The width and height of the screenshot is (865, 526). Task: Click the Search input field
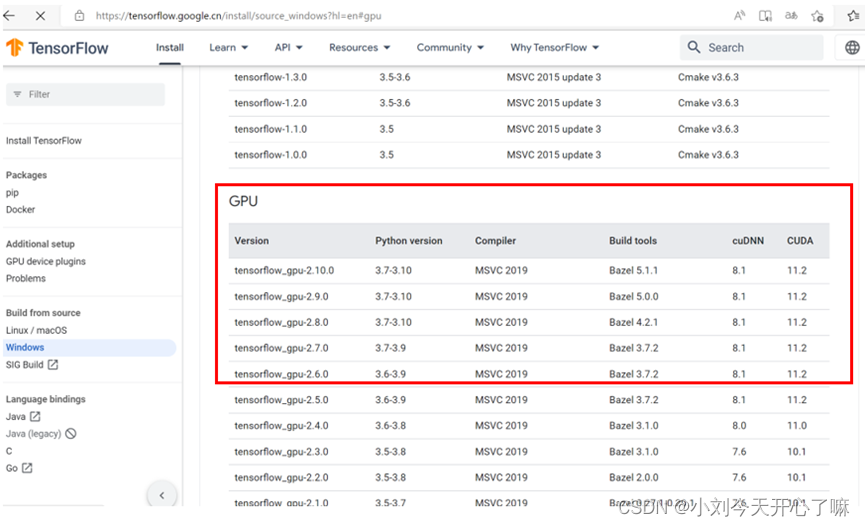[x=751, y=47]
